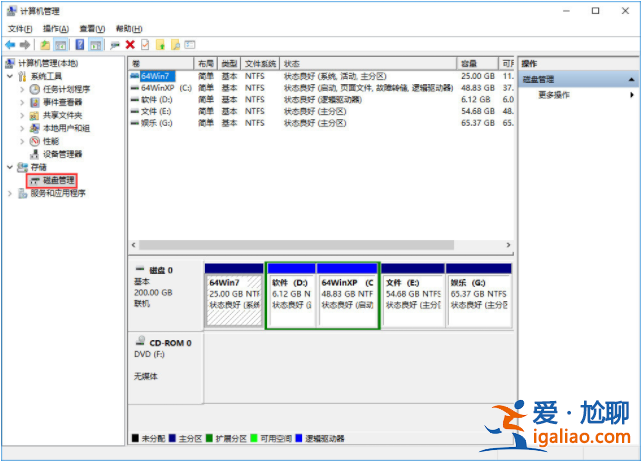
Task: Click the 任务计划程序 clock icon
Action: pyautogui.click(x=35, y=89)
